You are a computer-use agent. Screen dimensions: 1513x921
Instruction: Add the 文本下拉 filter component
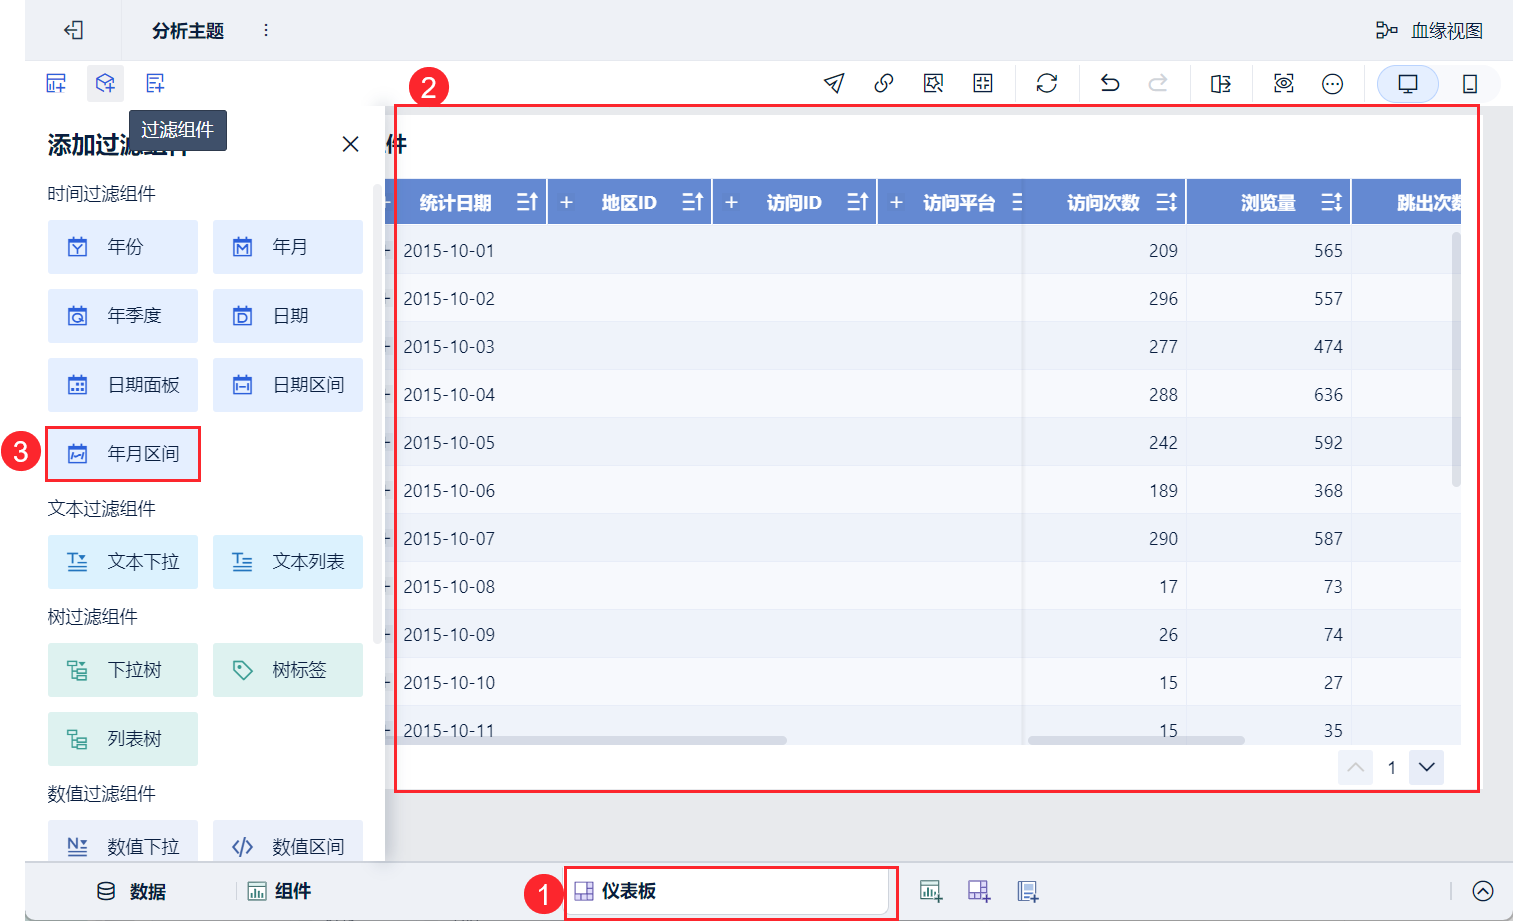(x=123, y=562)
